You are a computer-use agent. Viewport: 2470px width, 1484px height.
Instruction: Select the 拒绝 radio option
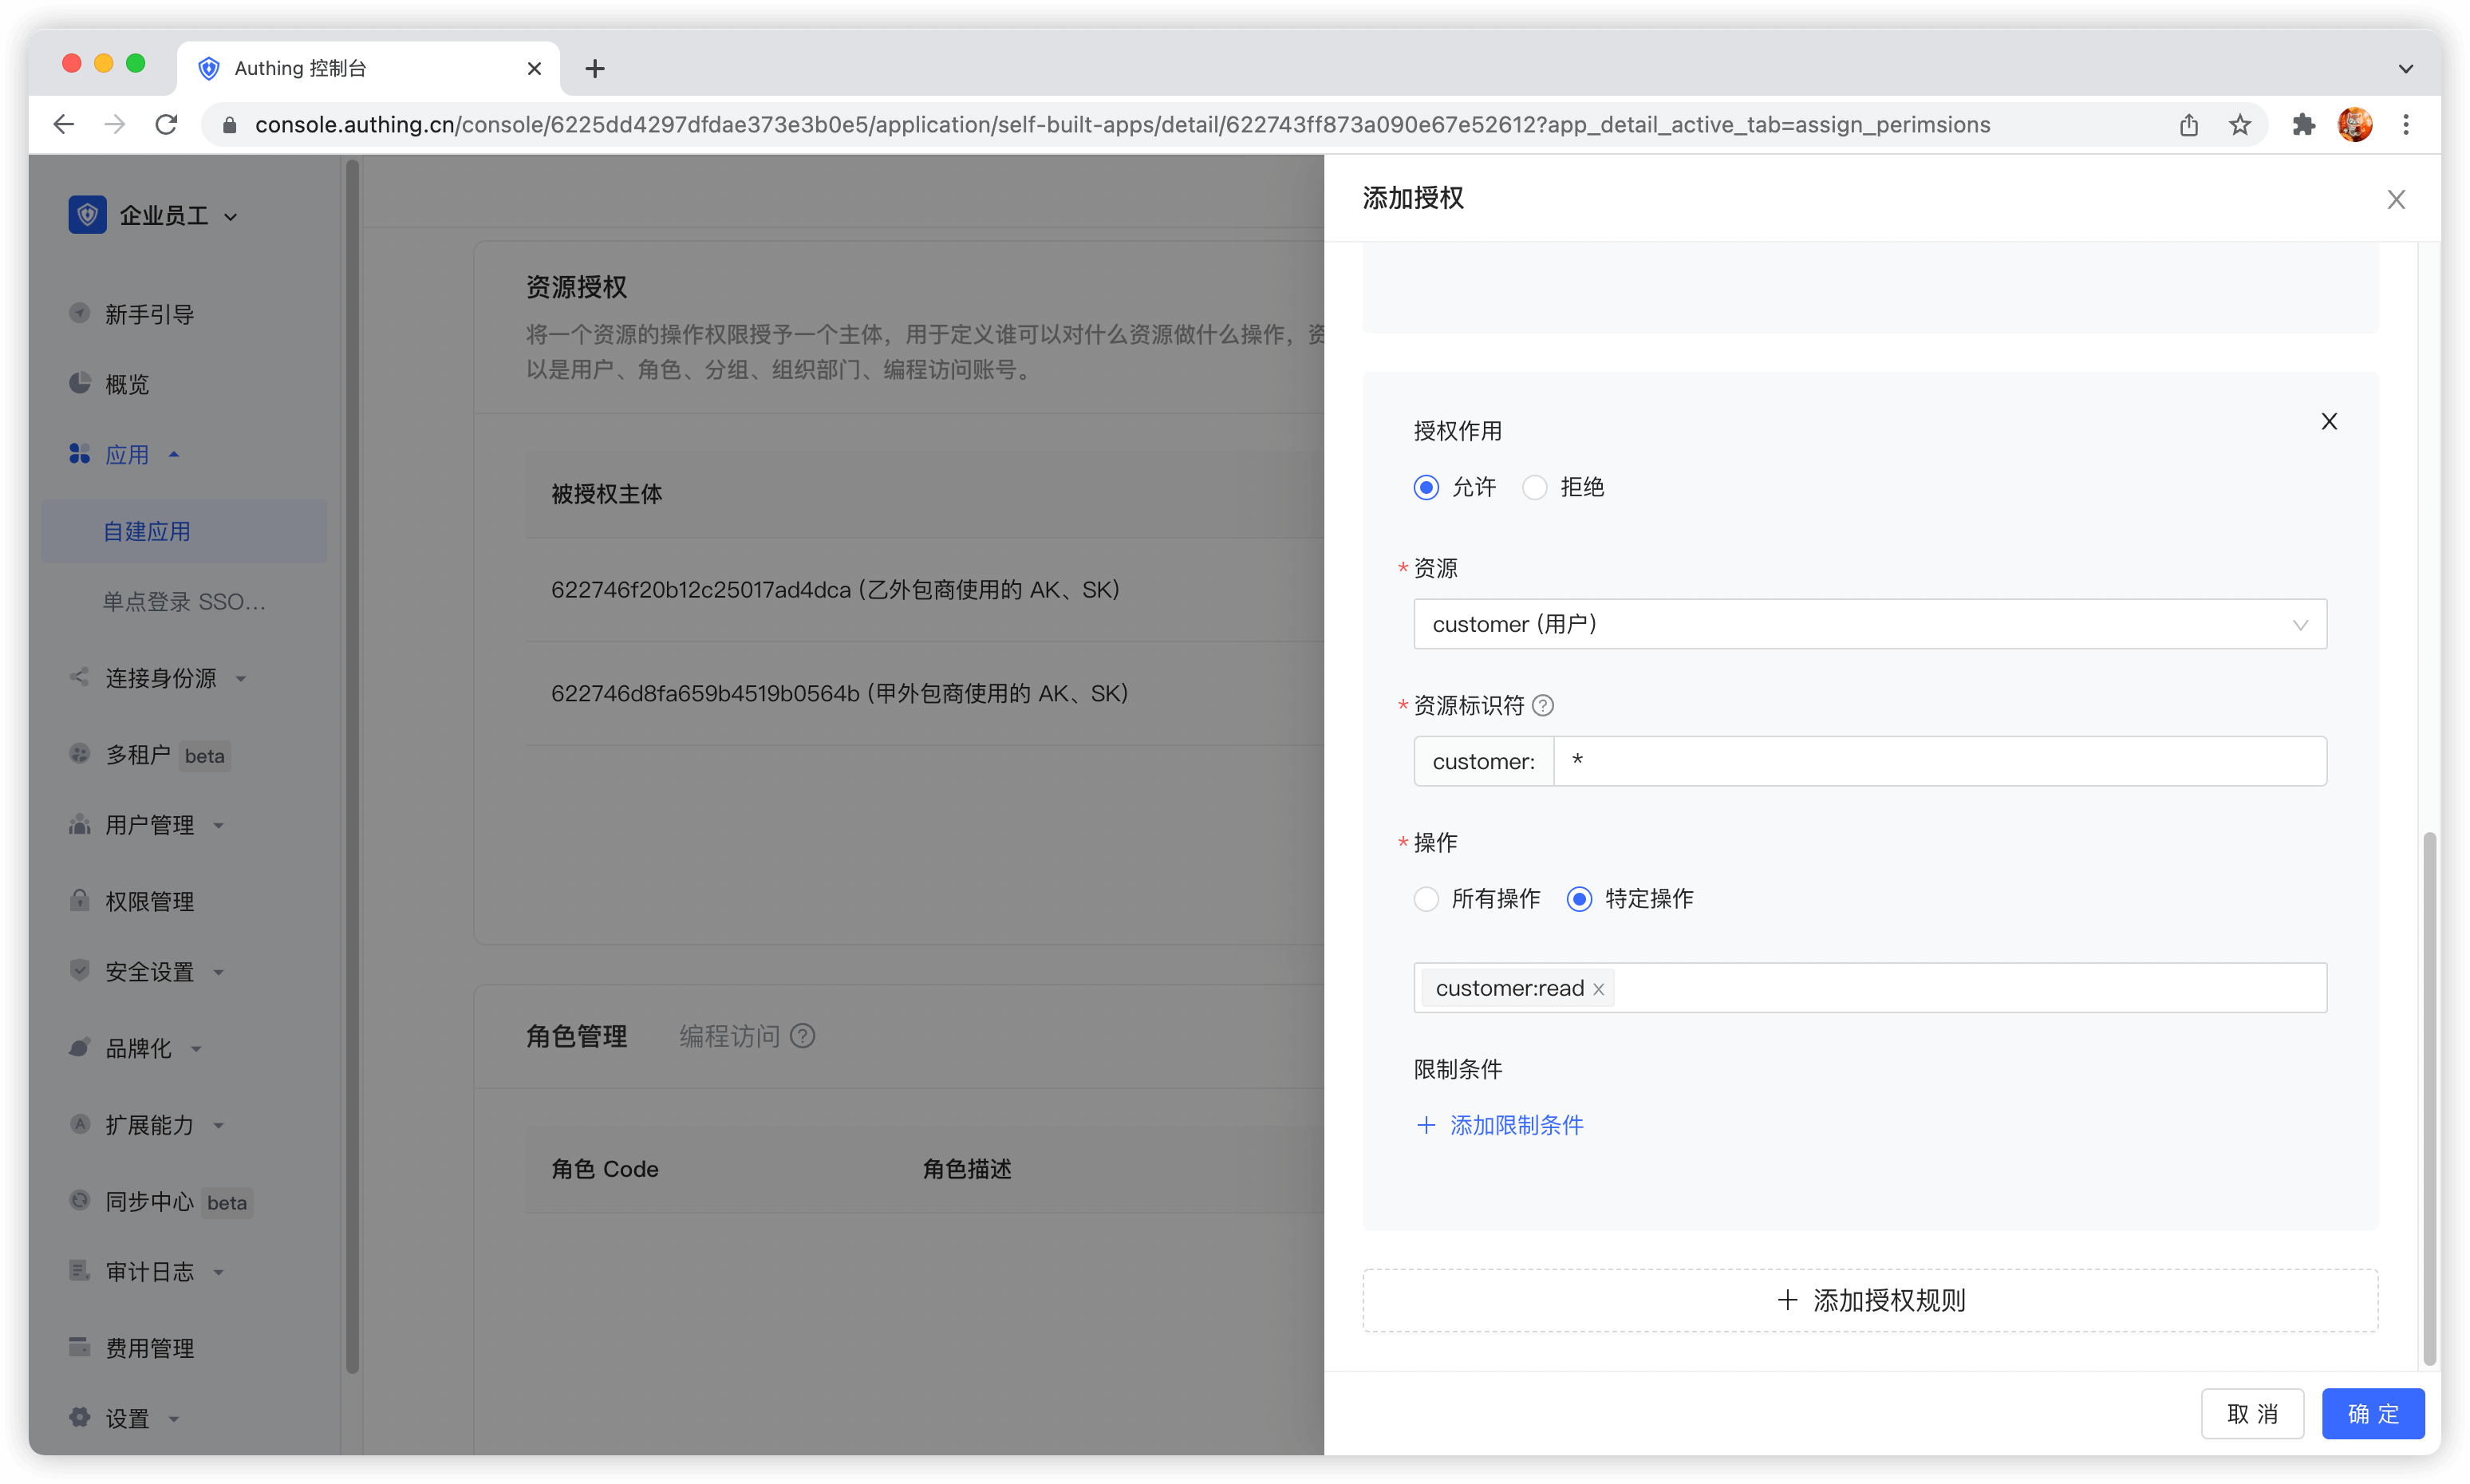[1535, 488]
